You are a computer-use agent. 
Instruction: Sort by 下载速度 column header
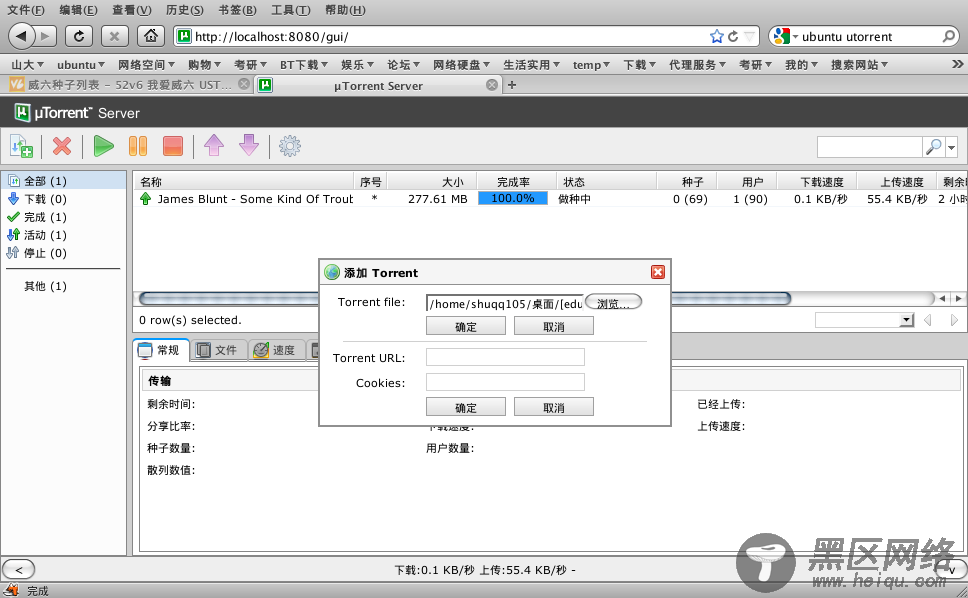click(x=817, y=181)
